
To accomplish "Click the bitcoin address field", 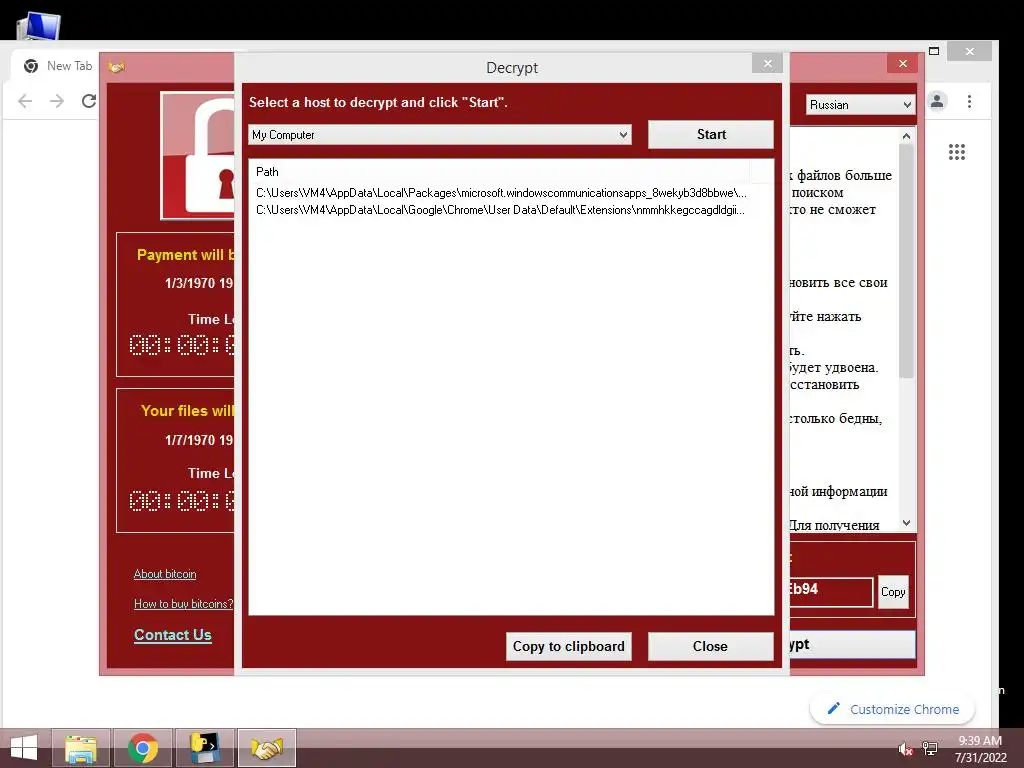I will (x=831, y=592).
